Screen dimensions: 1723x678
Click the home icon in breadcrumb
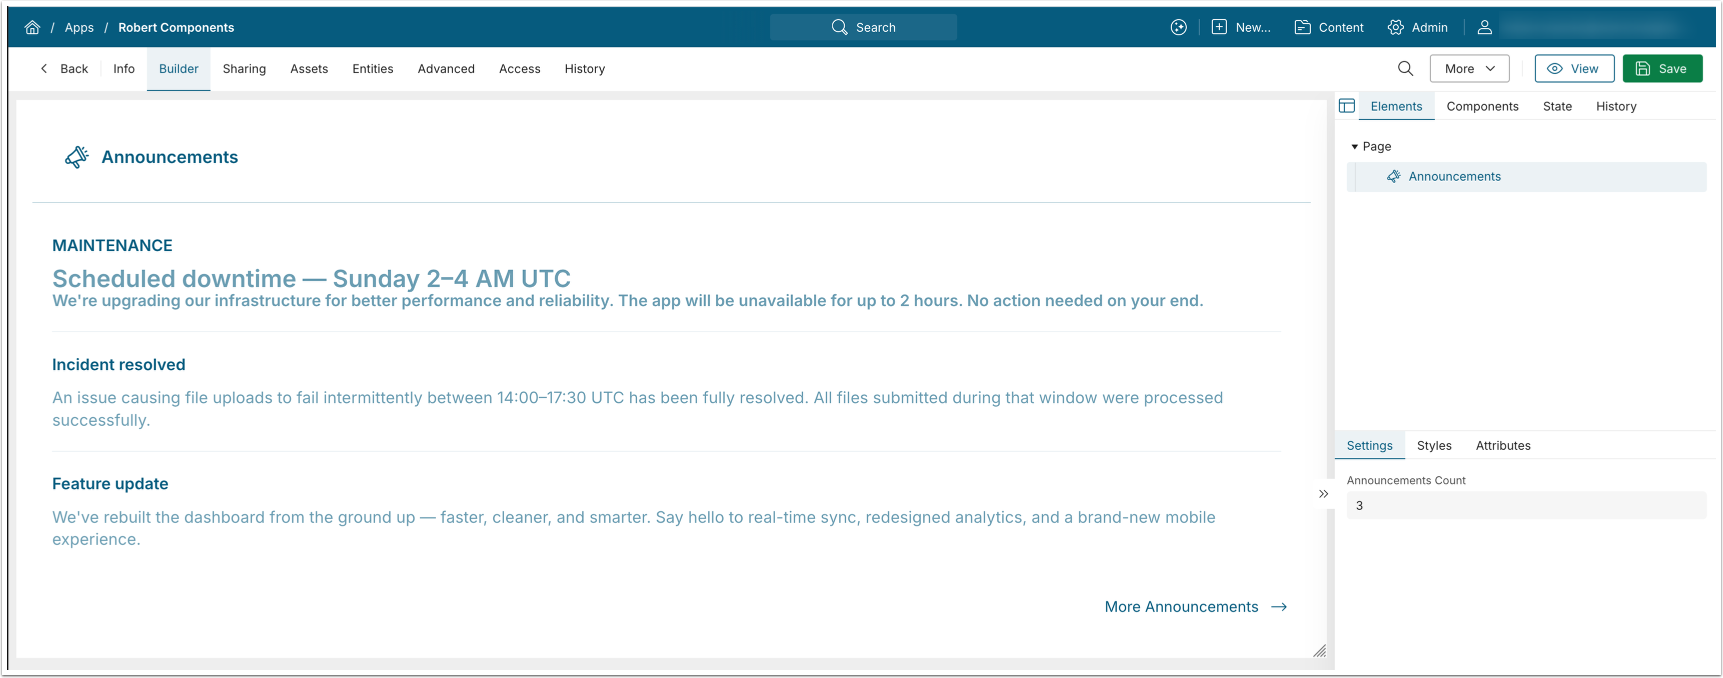(x=32, y=28)
